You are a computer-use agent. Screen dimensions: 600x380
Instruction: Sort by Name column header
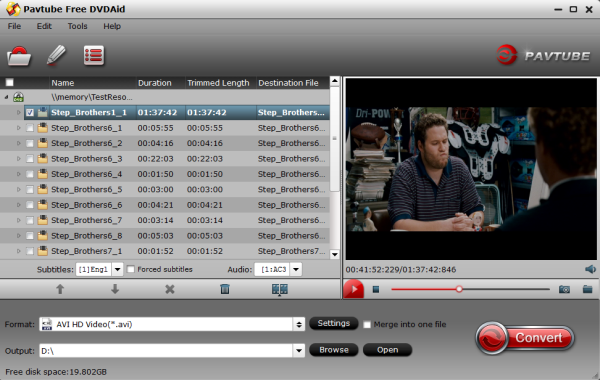(93, 83)
